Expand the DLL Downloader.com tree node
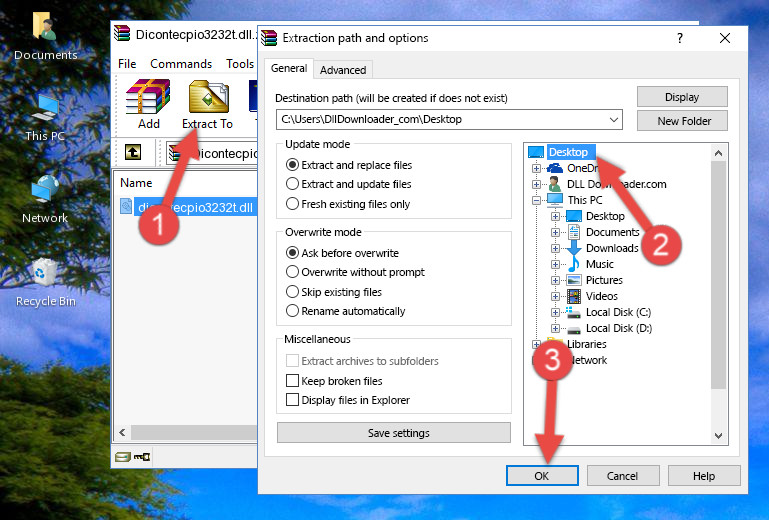 [x=536, y=184]
